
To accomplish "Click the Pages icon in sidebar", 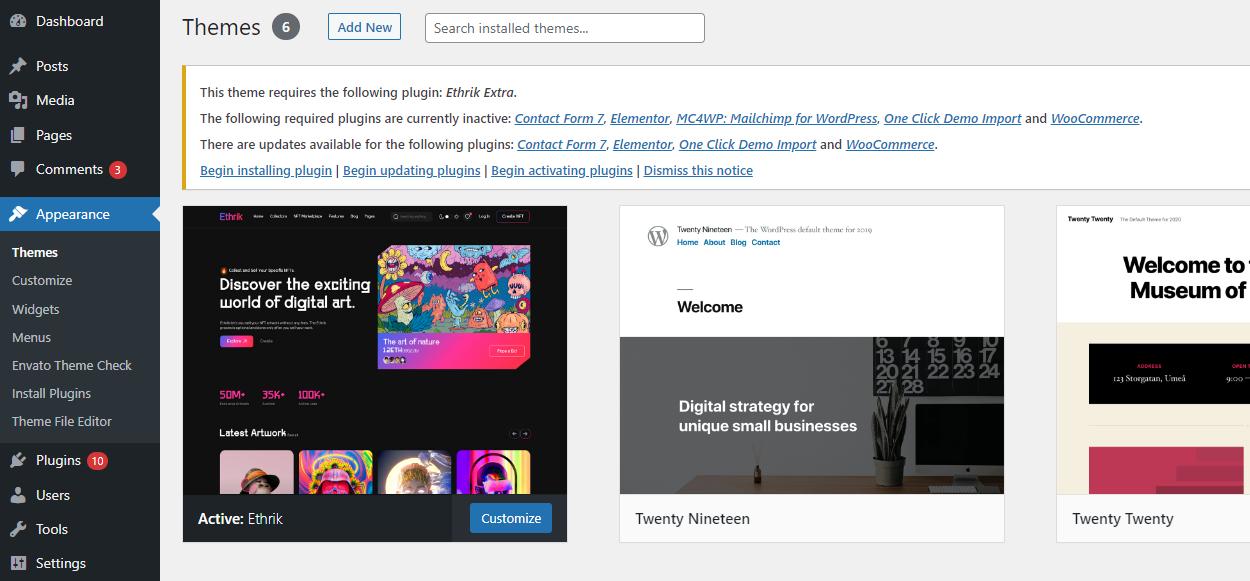I will coord(18,135).
